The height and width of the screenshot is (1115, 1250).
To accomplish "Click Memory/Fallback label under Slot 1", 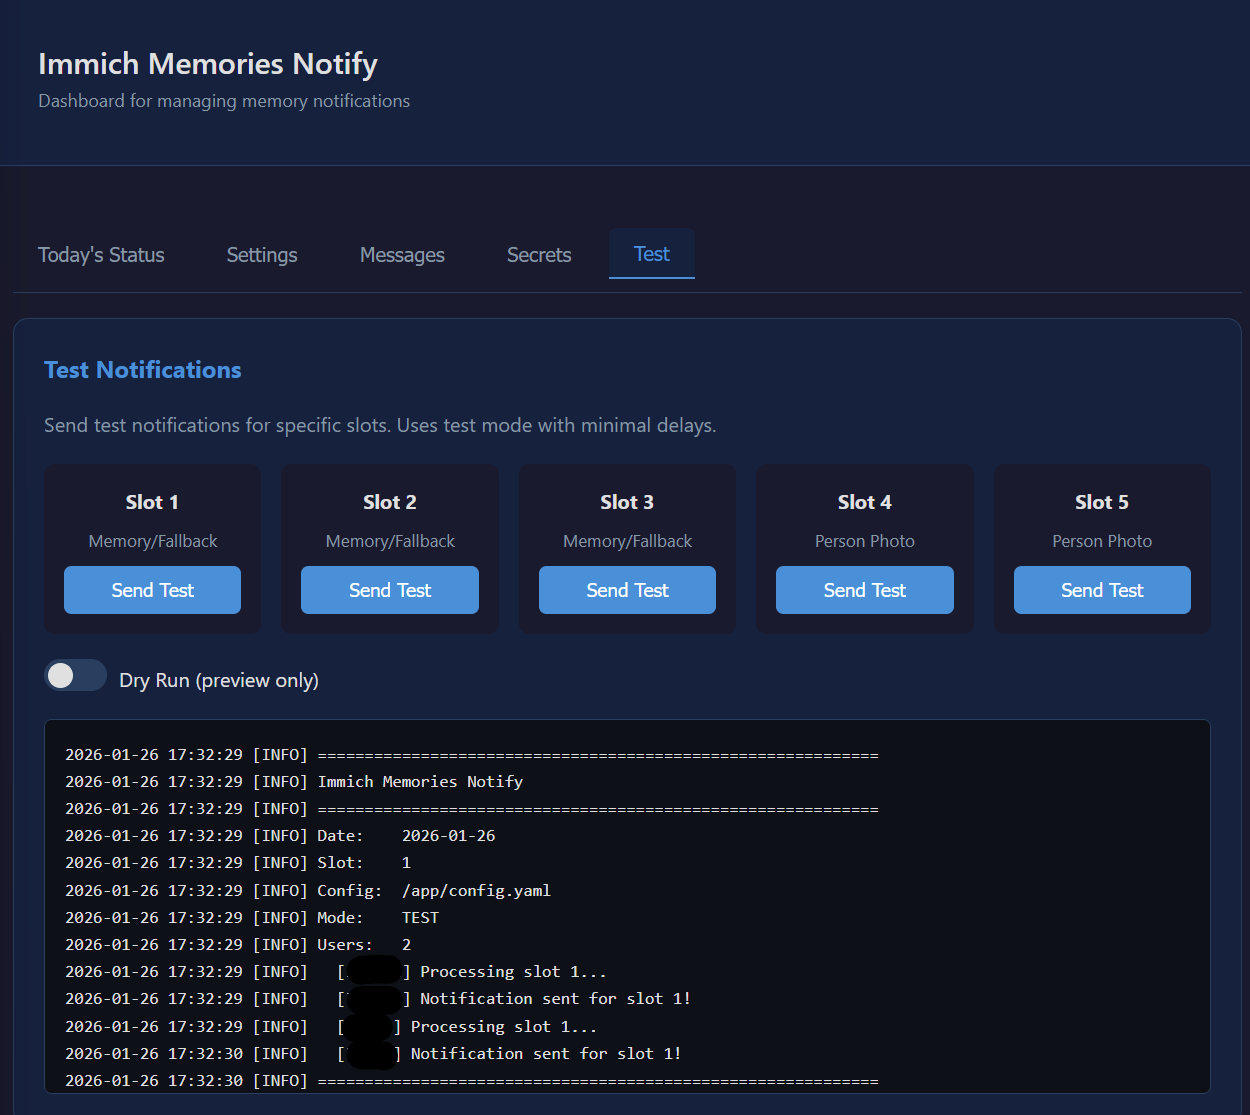I will (153, 541).
